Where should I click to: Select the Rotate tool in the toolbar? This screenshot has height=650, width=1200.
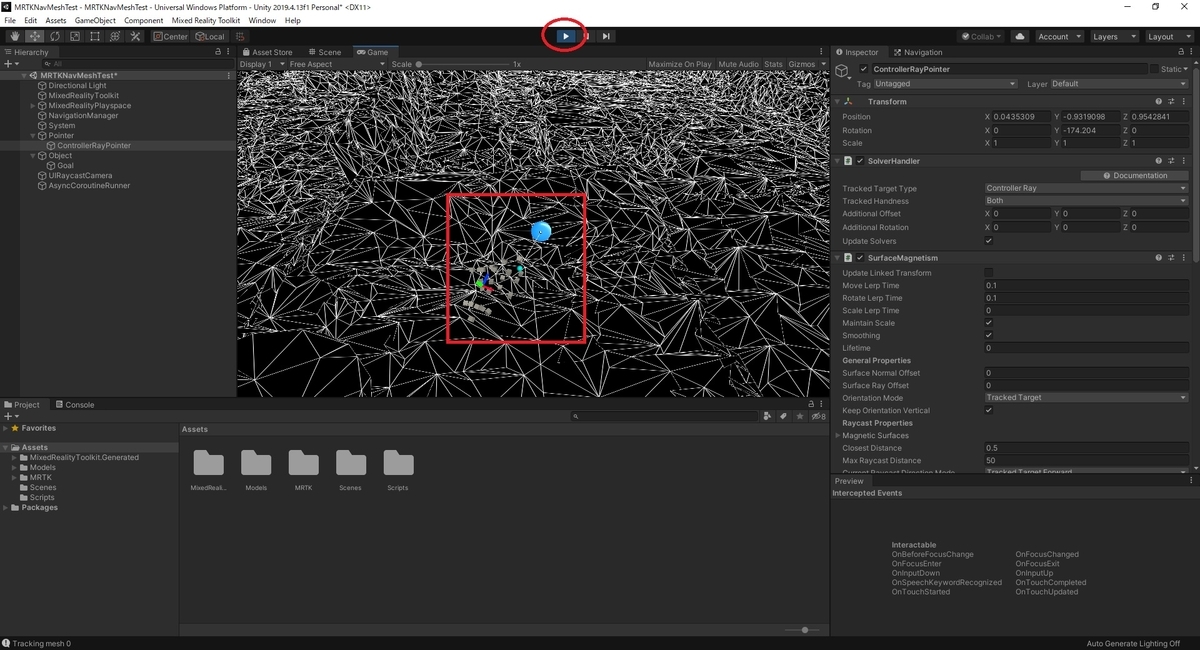pyautogui.click(x=54, y=36)
